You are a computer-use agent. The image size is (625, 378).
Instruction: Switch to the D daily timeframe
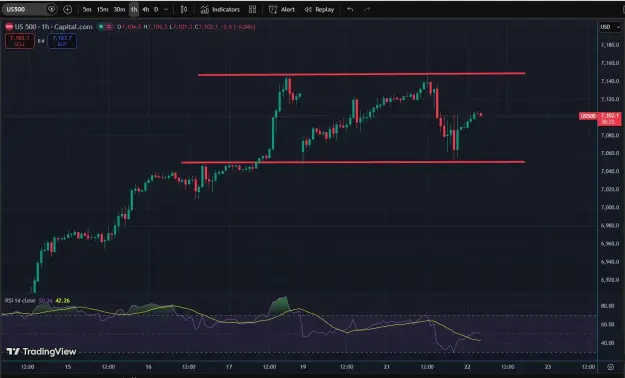point(156,9)
